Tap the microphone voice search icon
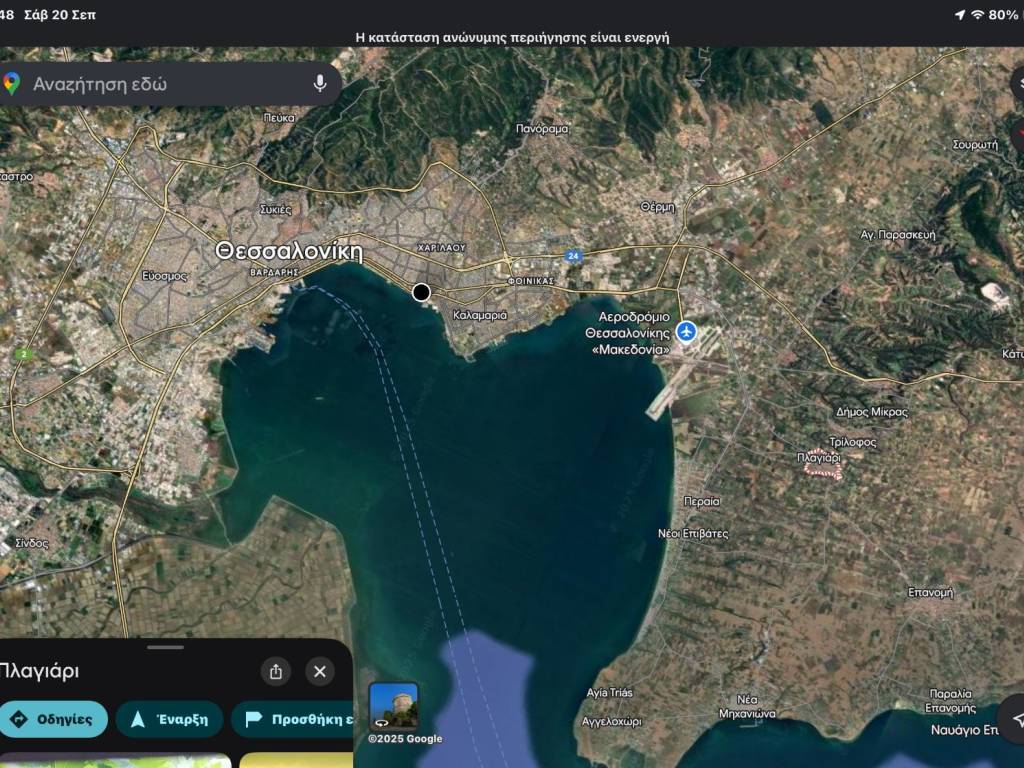This screenshot has height=768, width=1024. pos(320,84)
